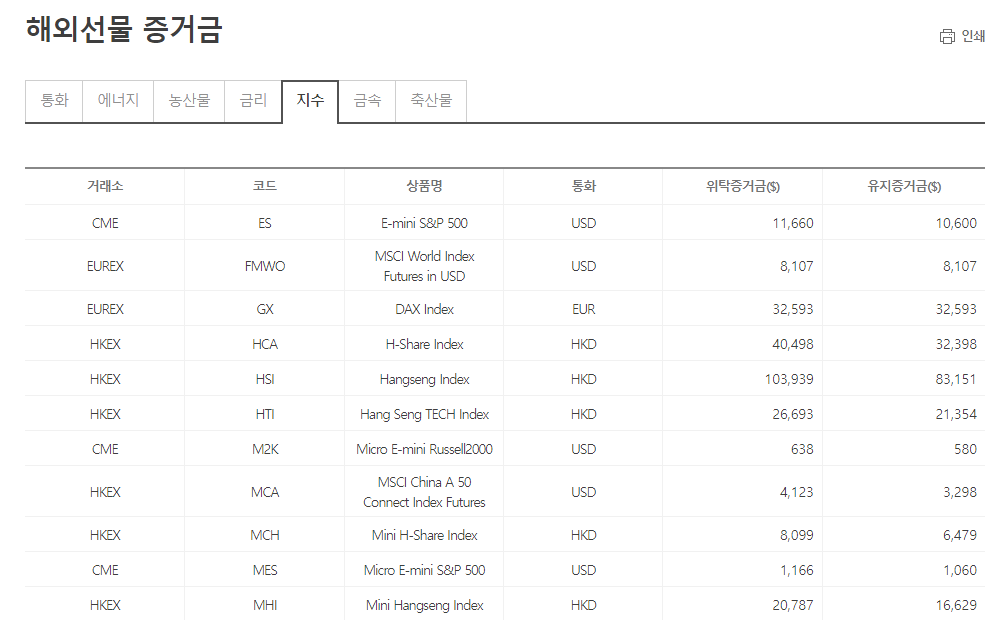
Task: Click the 32,398 maintenance margin value
Action: 956,344
